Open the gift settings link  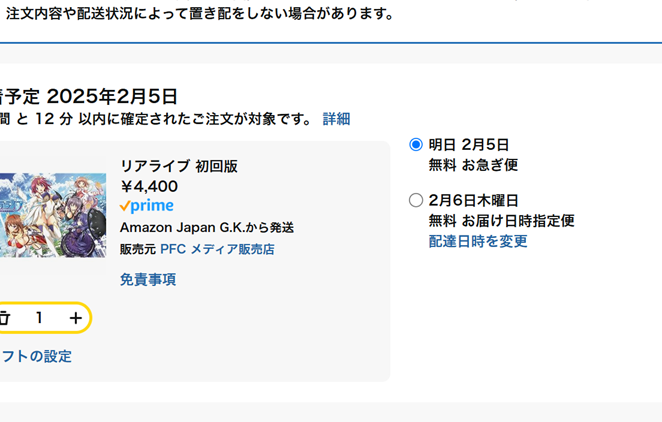pos(36,356)
